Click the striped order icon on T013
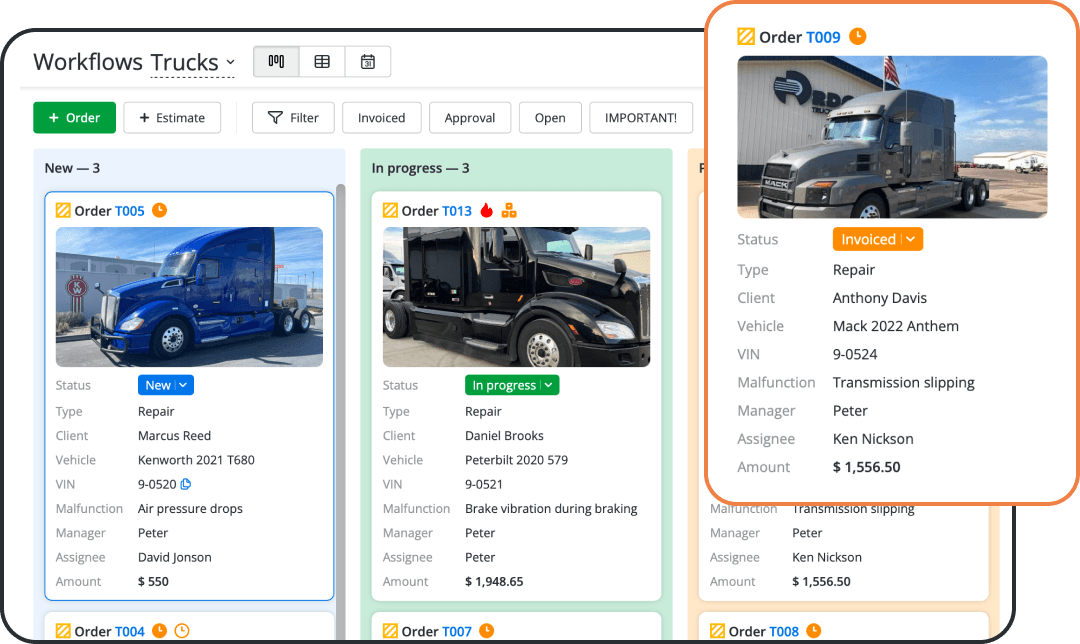 (x=391, y=210)
